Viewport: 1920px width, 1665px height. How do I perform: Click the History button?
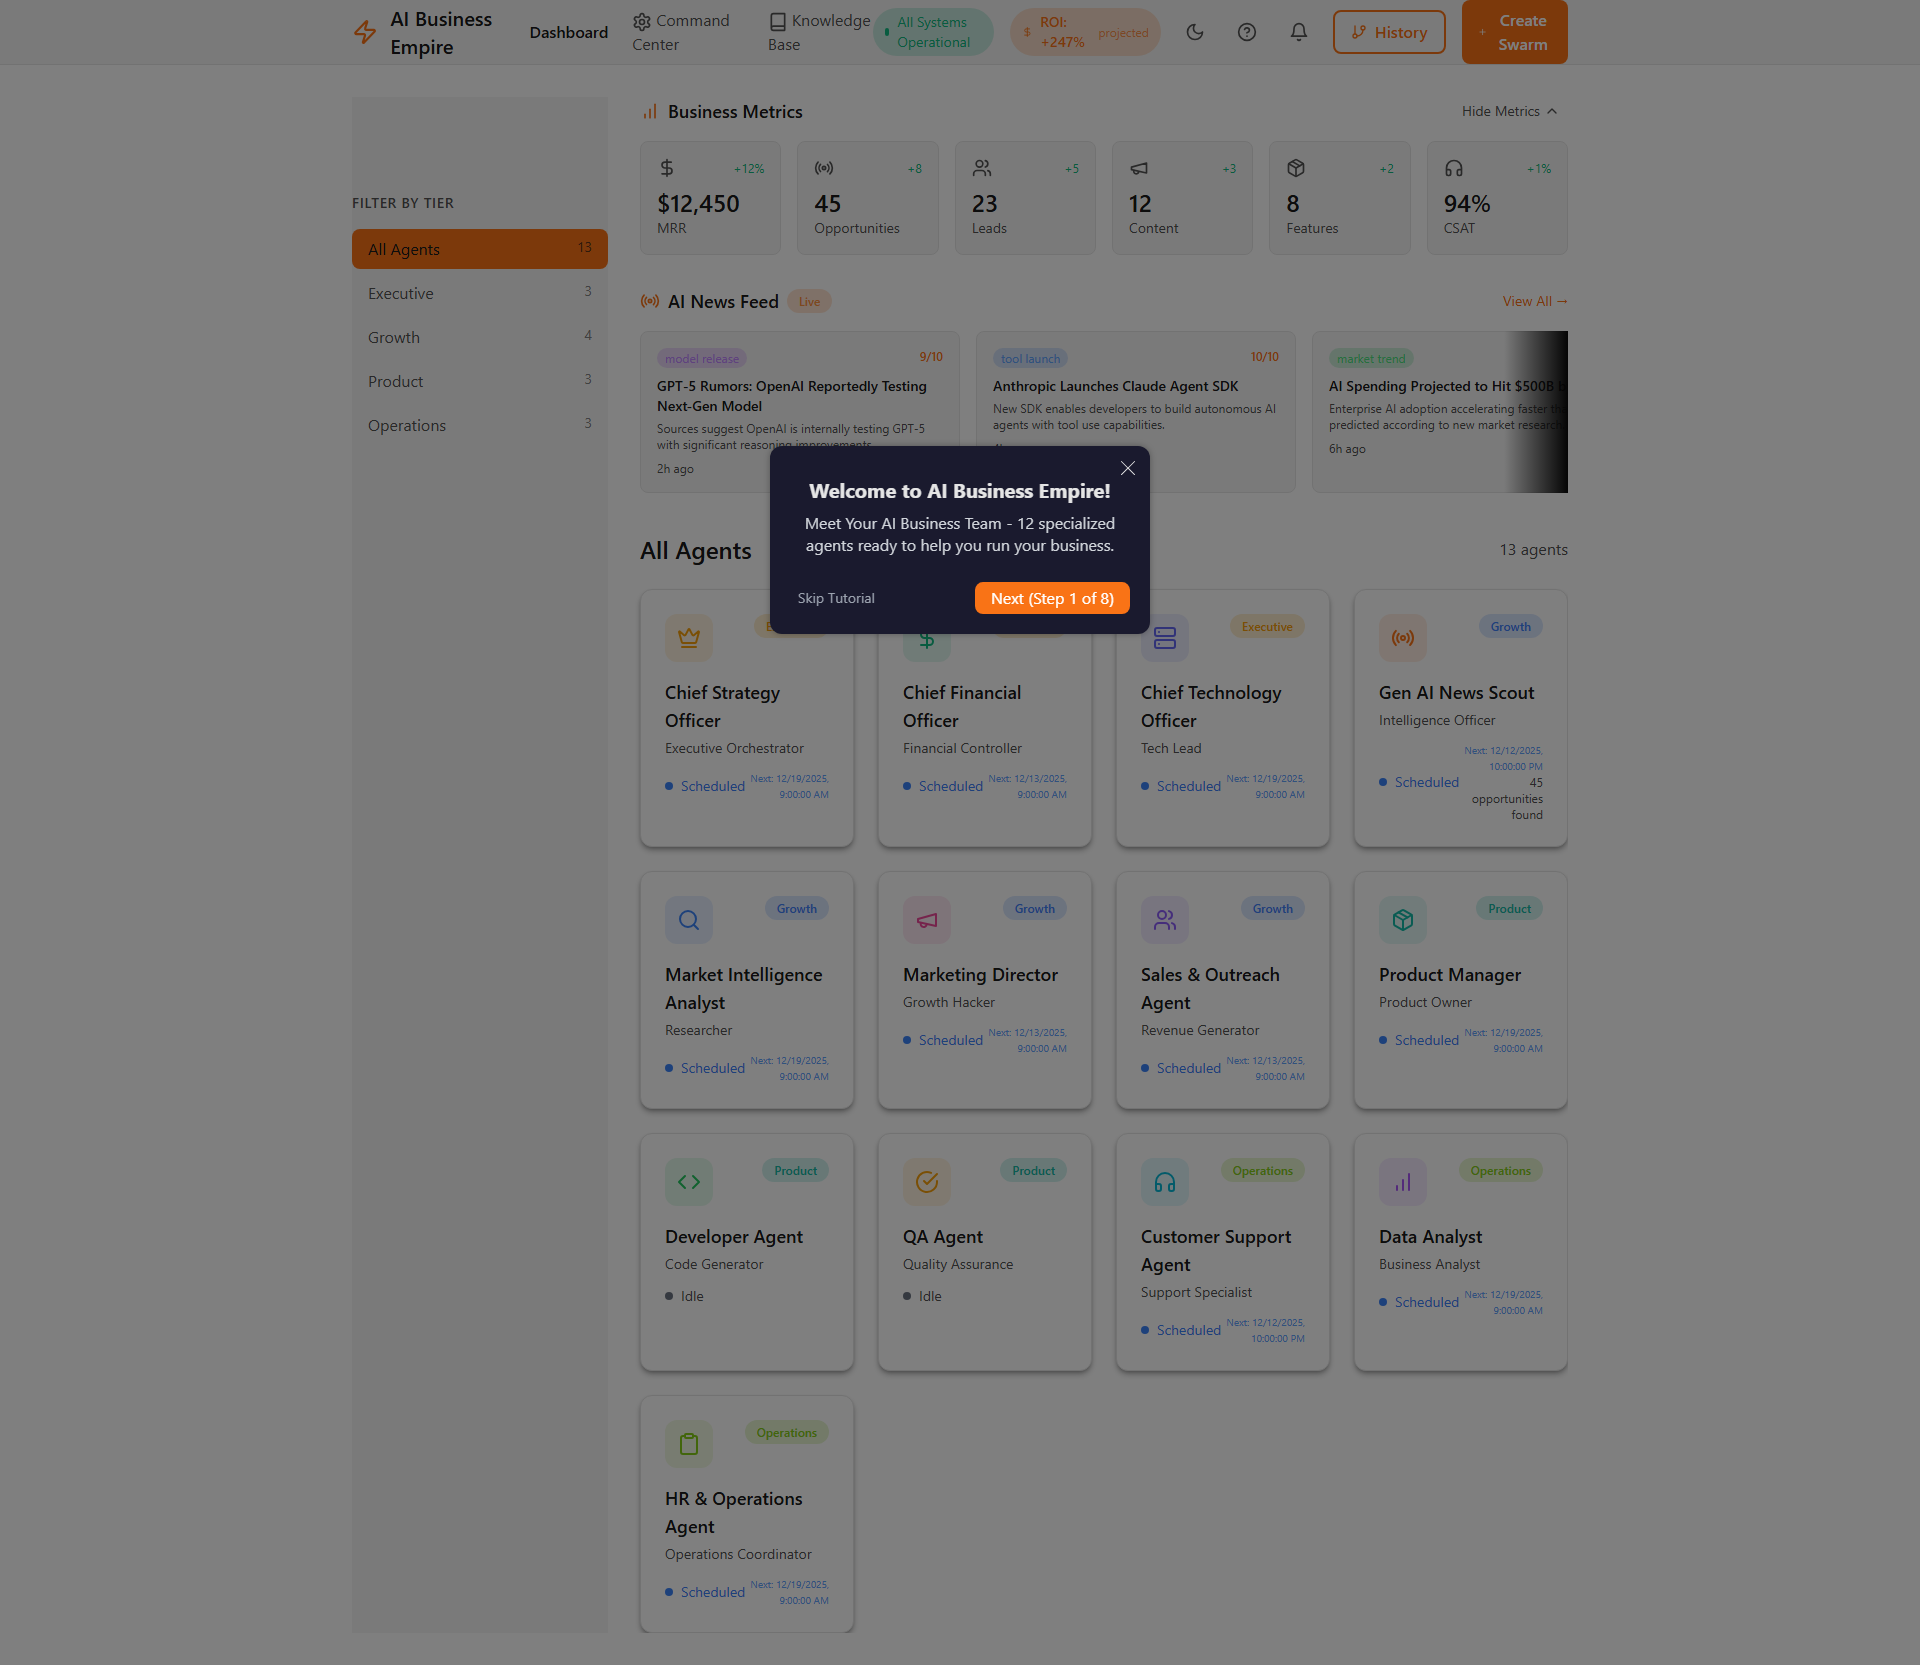1389,32
